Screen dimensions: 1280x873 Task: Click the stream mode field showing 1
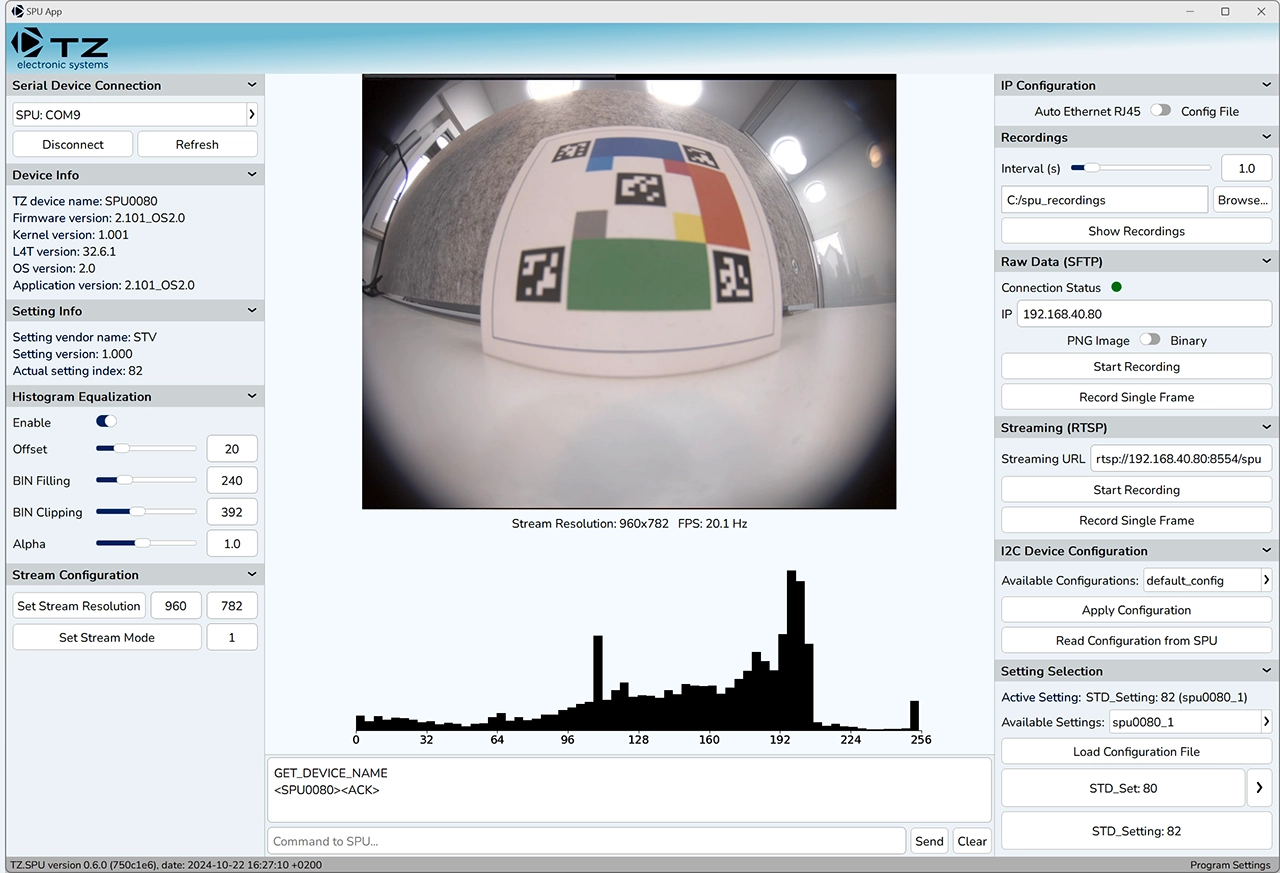coord(232,637)
